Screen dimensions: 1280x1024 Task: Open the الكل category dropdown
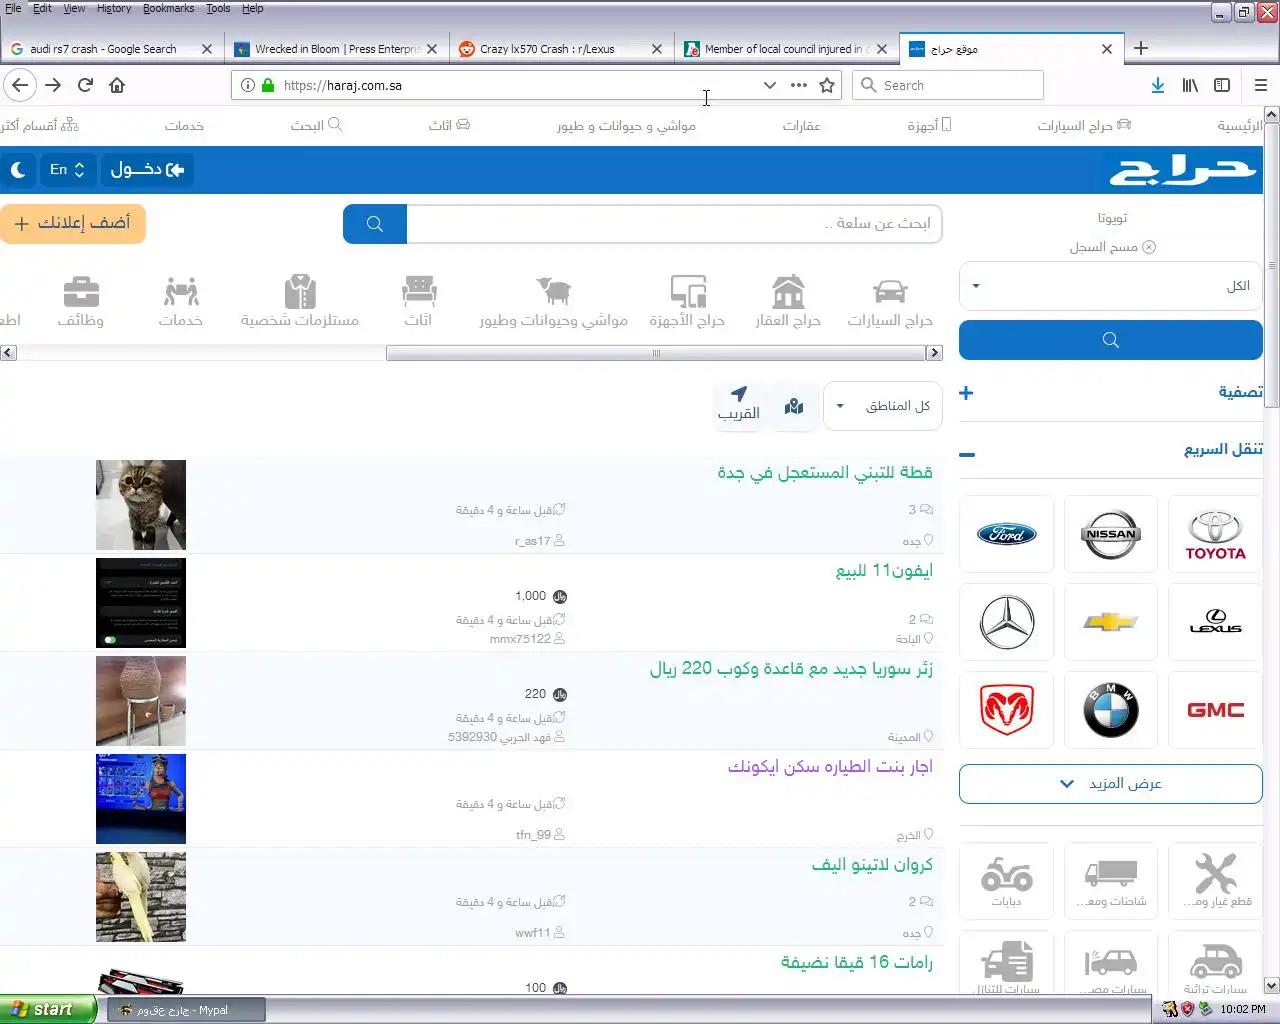click(1110, 286)
